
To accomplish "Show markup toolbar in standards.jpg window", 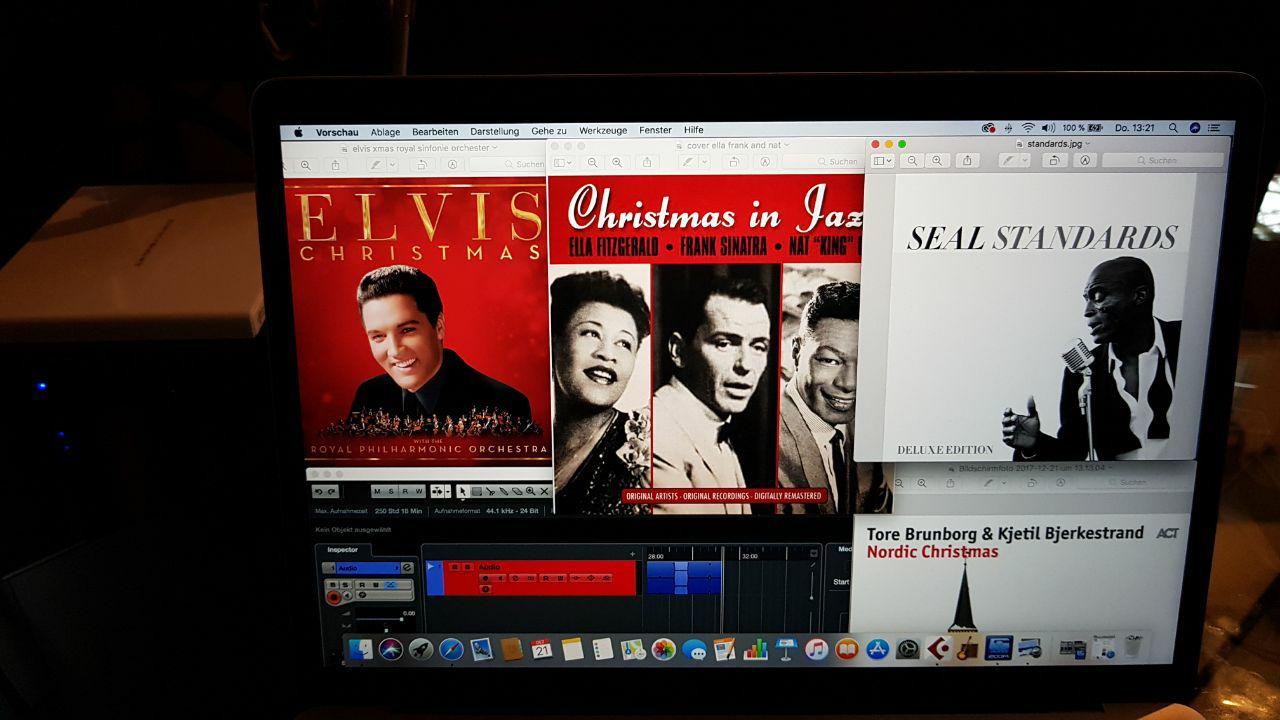I will 1084,161.
